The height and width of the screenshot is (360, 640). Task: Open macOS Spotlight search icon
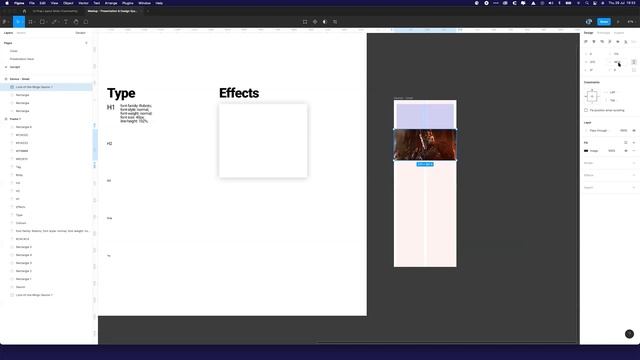[x=587, y=3]
